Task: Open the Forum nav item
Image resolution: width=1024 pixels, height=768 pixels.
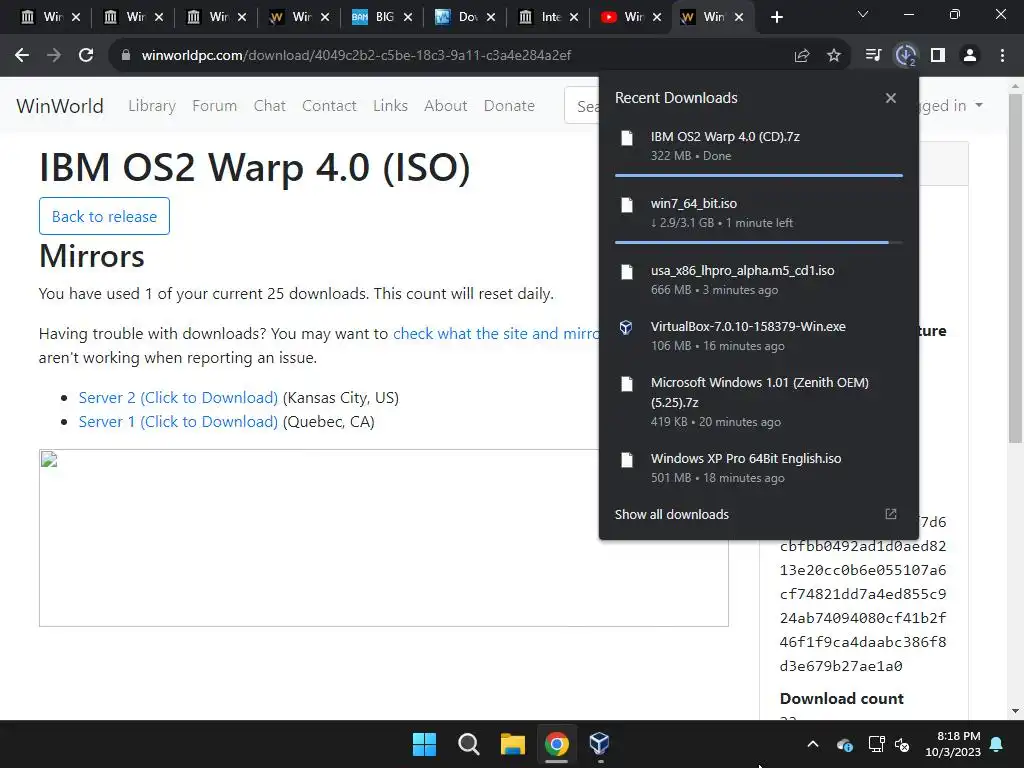Action: coord(214,106)
